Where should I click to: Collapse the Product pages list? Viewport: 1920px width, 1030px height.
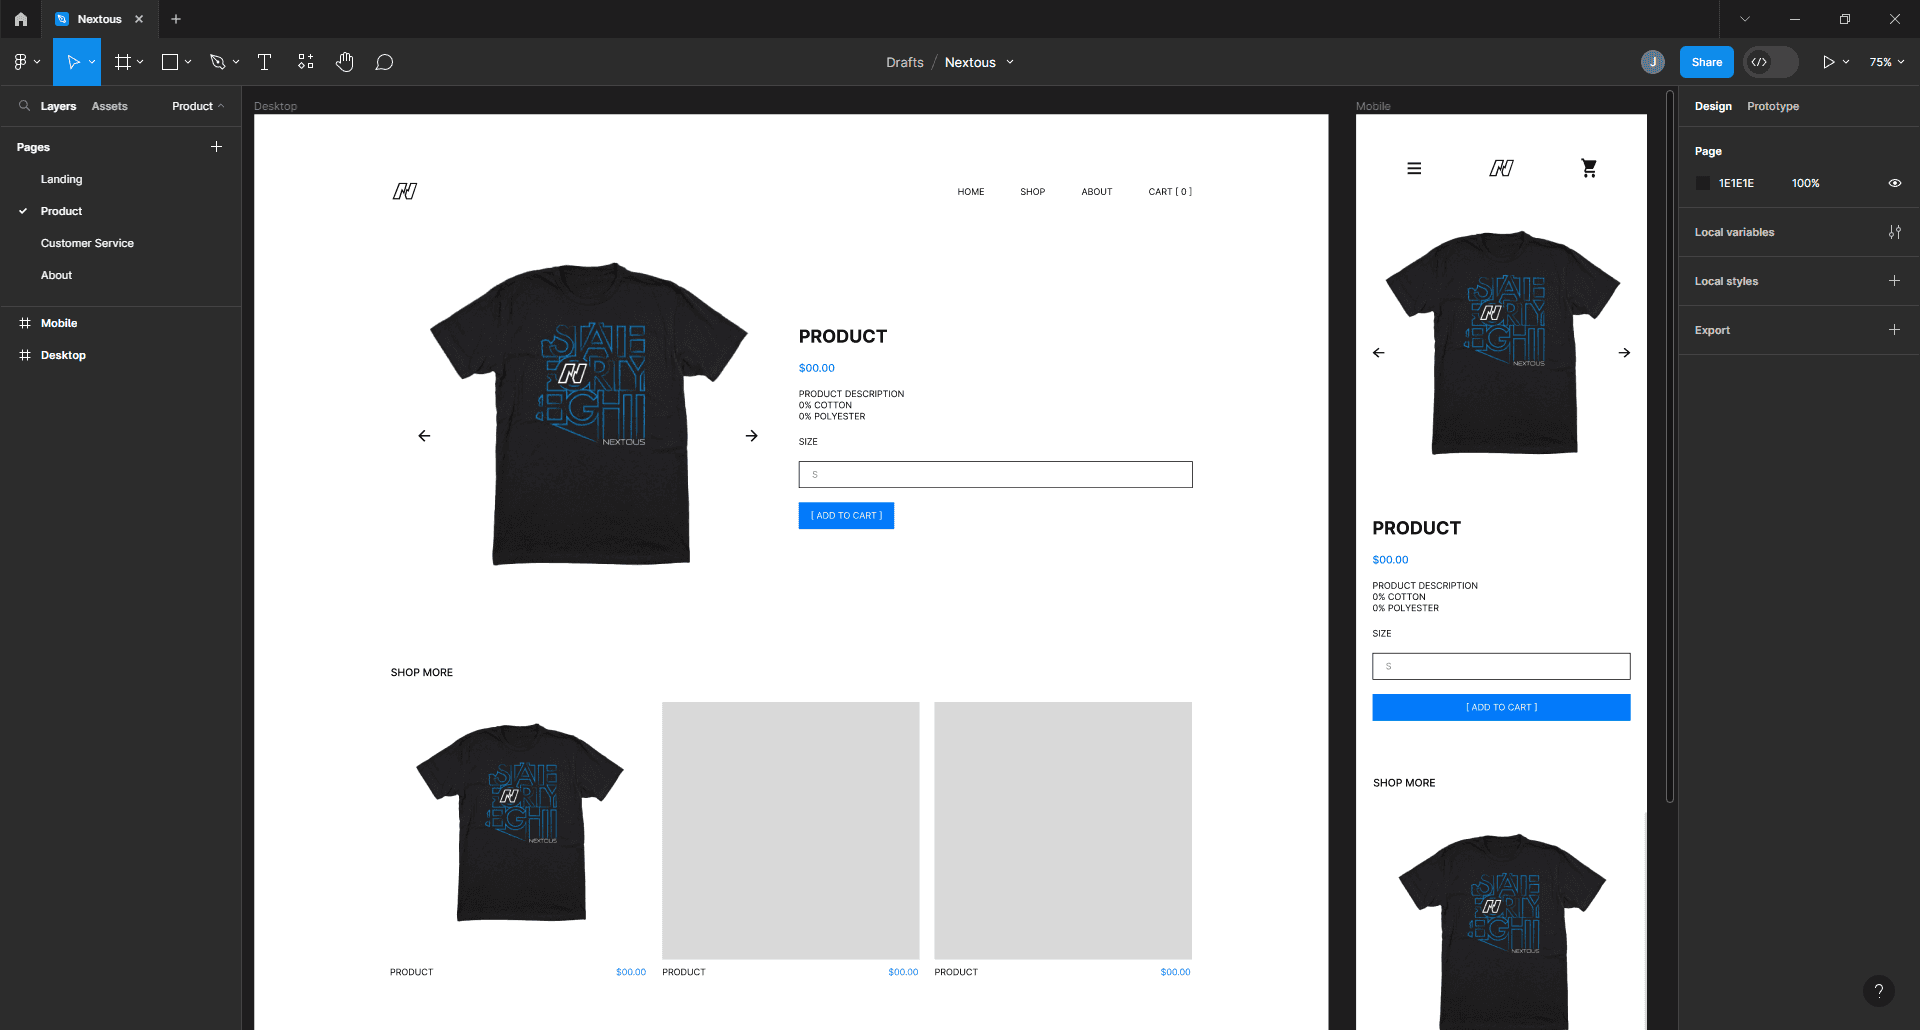[x=198, y=106]
